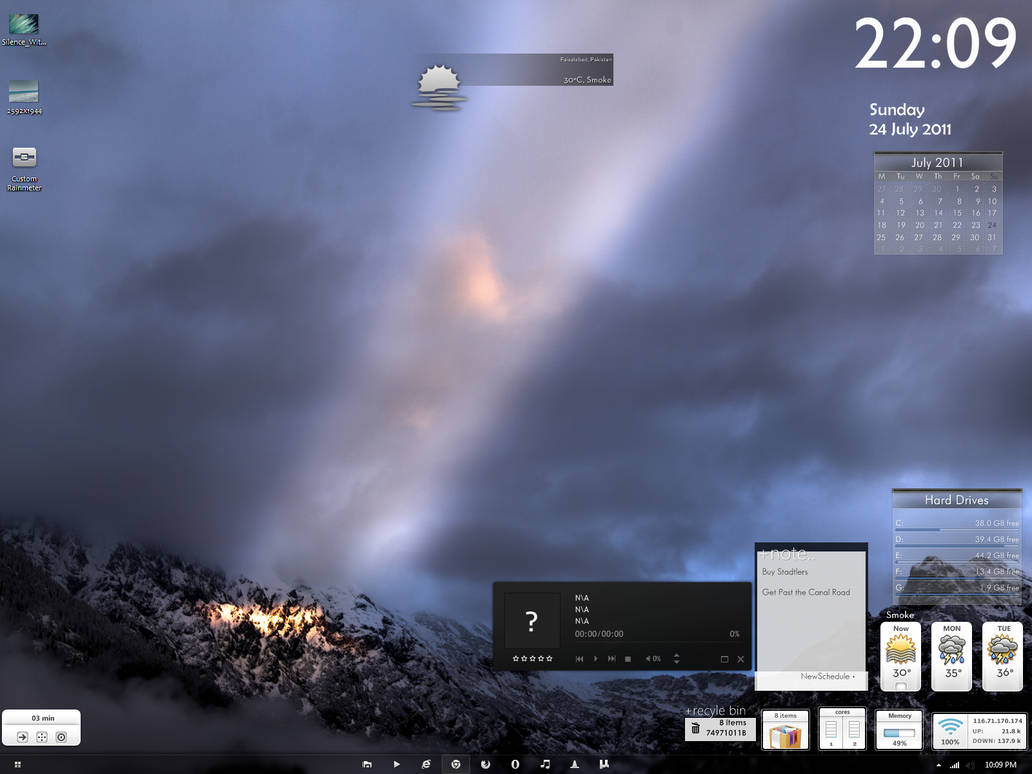Mute the media player volume
Image resolution: width=1032 pixels, height=774 pixels.
pos(648,658)
